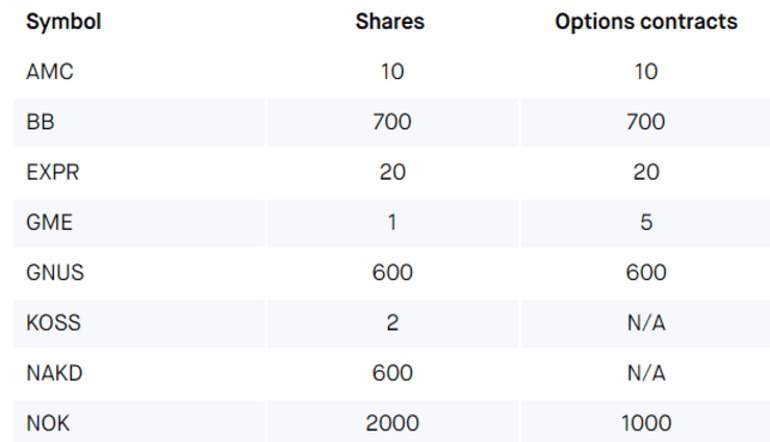Click NOK shares value 2000
The width and height of the screenshot is (770, 442).
click(392, 423)
